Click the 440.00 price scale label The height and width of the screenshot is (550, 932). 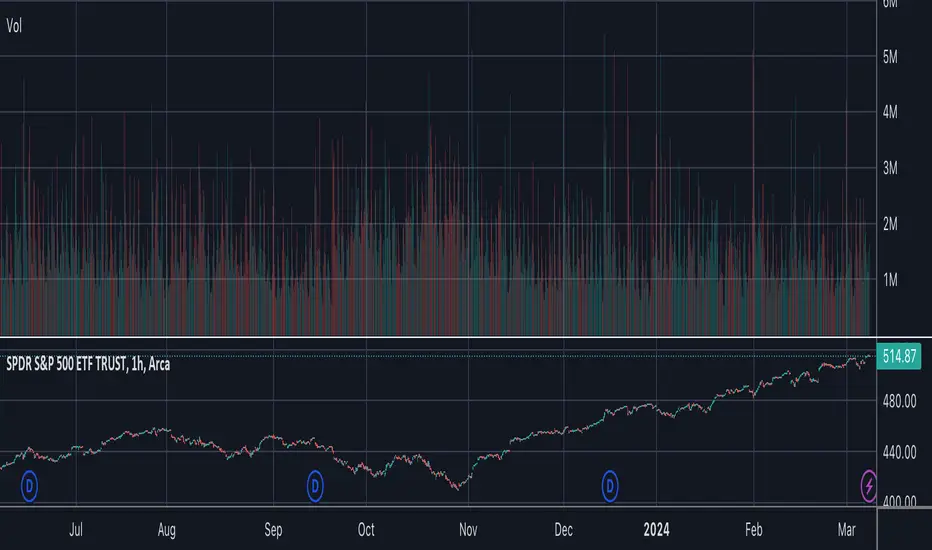pyautogui.click(x=899, y=452)
